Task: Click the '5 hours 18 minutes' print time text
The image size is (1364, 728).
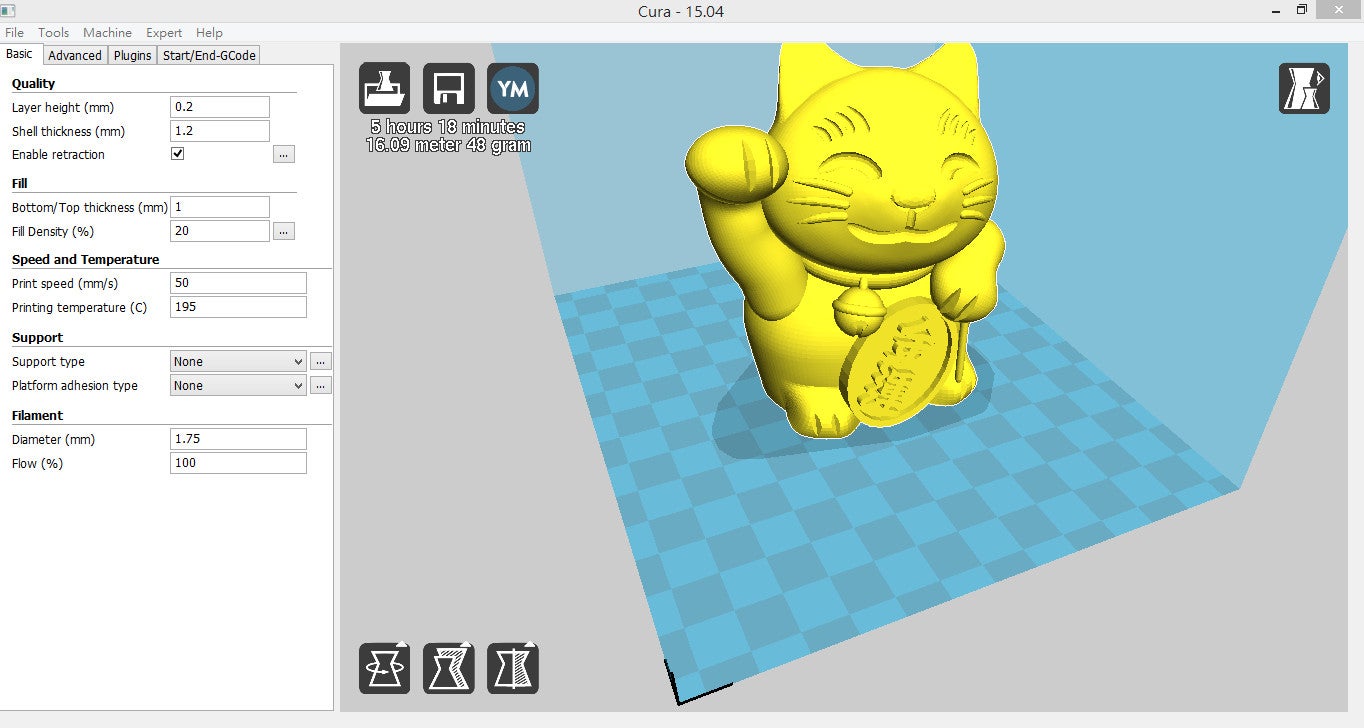Action: (448, 127)
